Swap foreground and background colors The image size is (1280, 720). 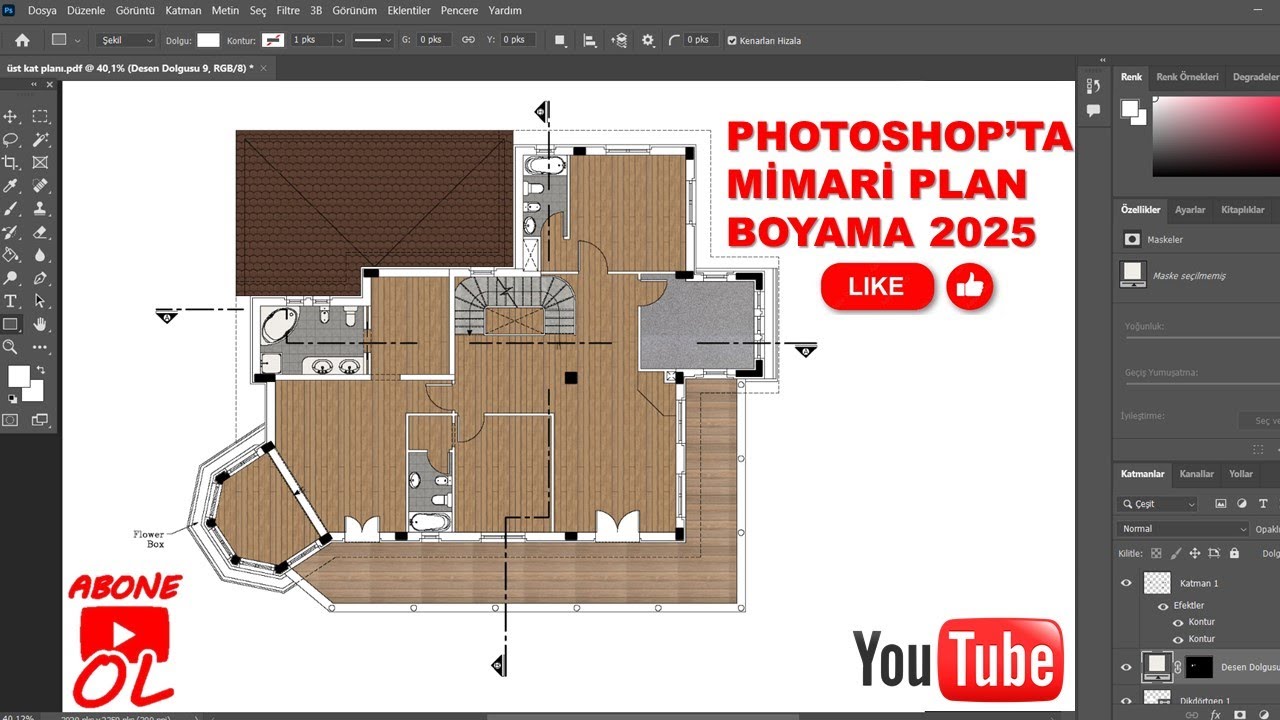41,369
